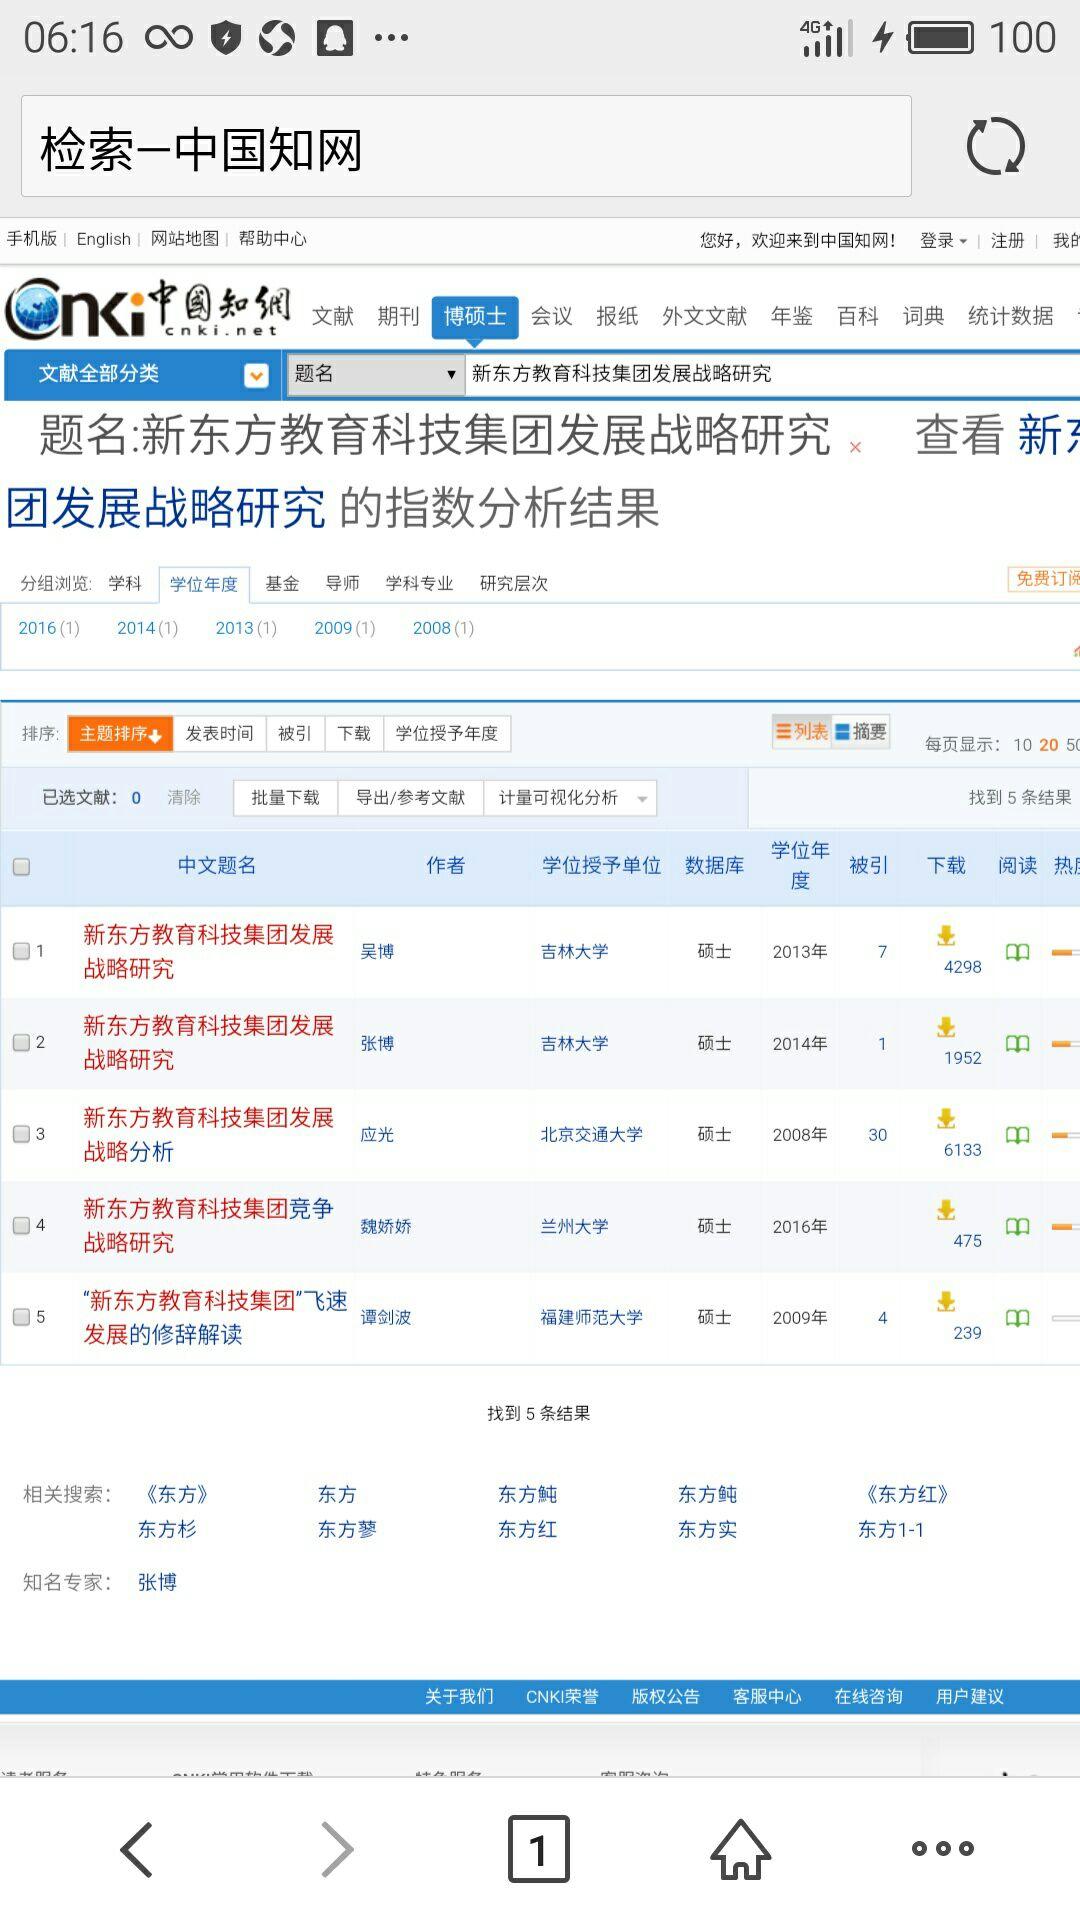Open the 题名 search field selector

(x=375, y=374)
